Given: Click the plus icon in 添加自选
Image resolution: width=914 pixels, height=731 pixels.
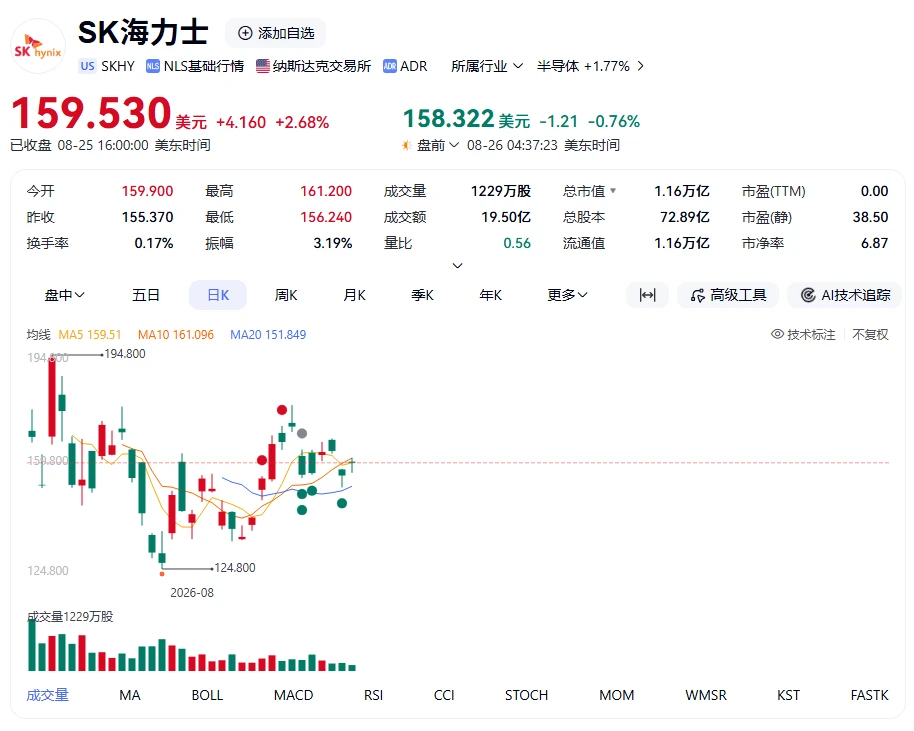Looking at the screenshot, I should pos(245,33).
